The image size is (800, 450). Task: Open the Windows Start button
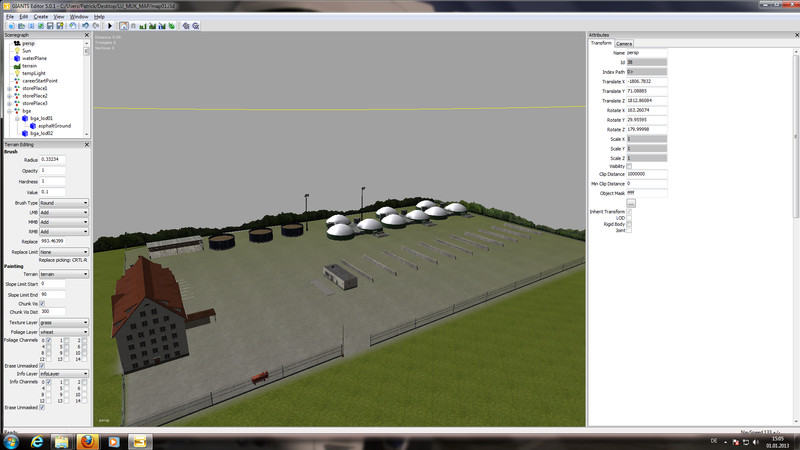point(11,441)
